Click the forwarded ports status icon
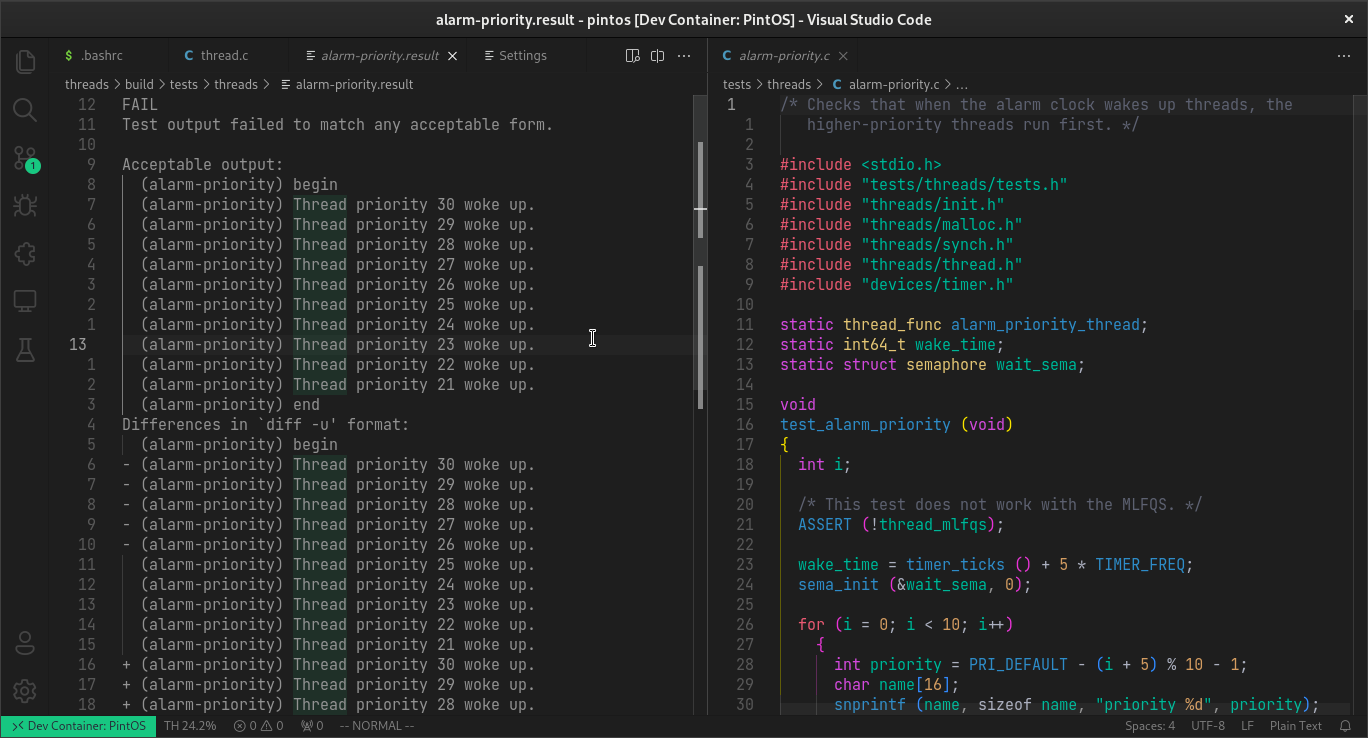This screenshot has height=738, width=1368. pyautogui.click(x=313, y=726)
